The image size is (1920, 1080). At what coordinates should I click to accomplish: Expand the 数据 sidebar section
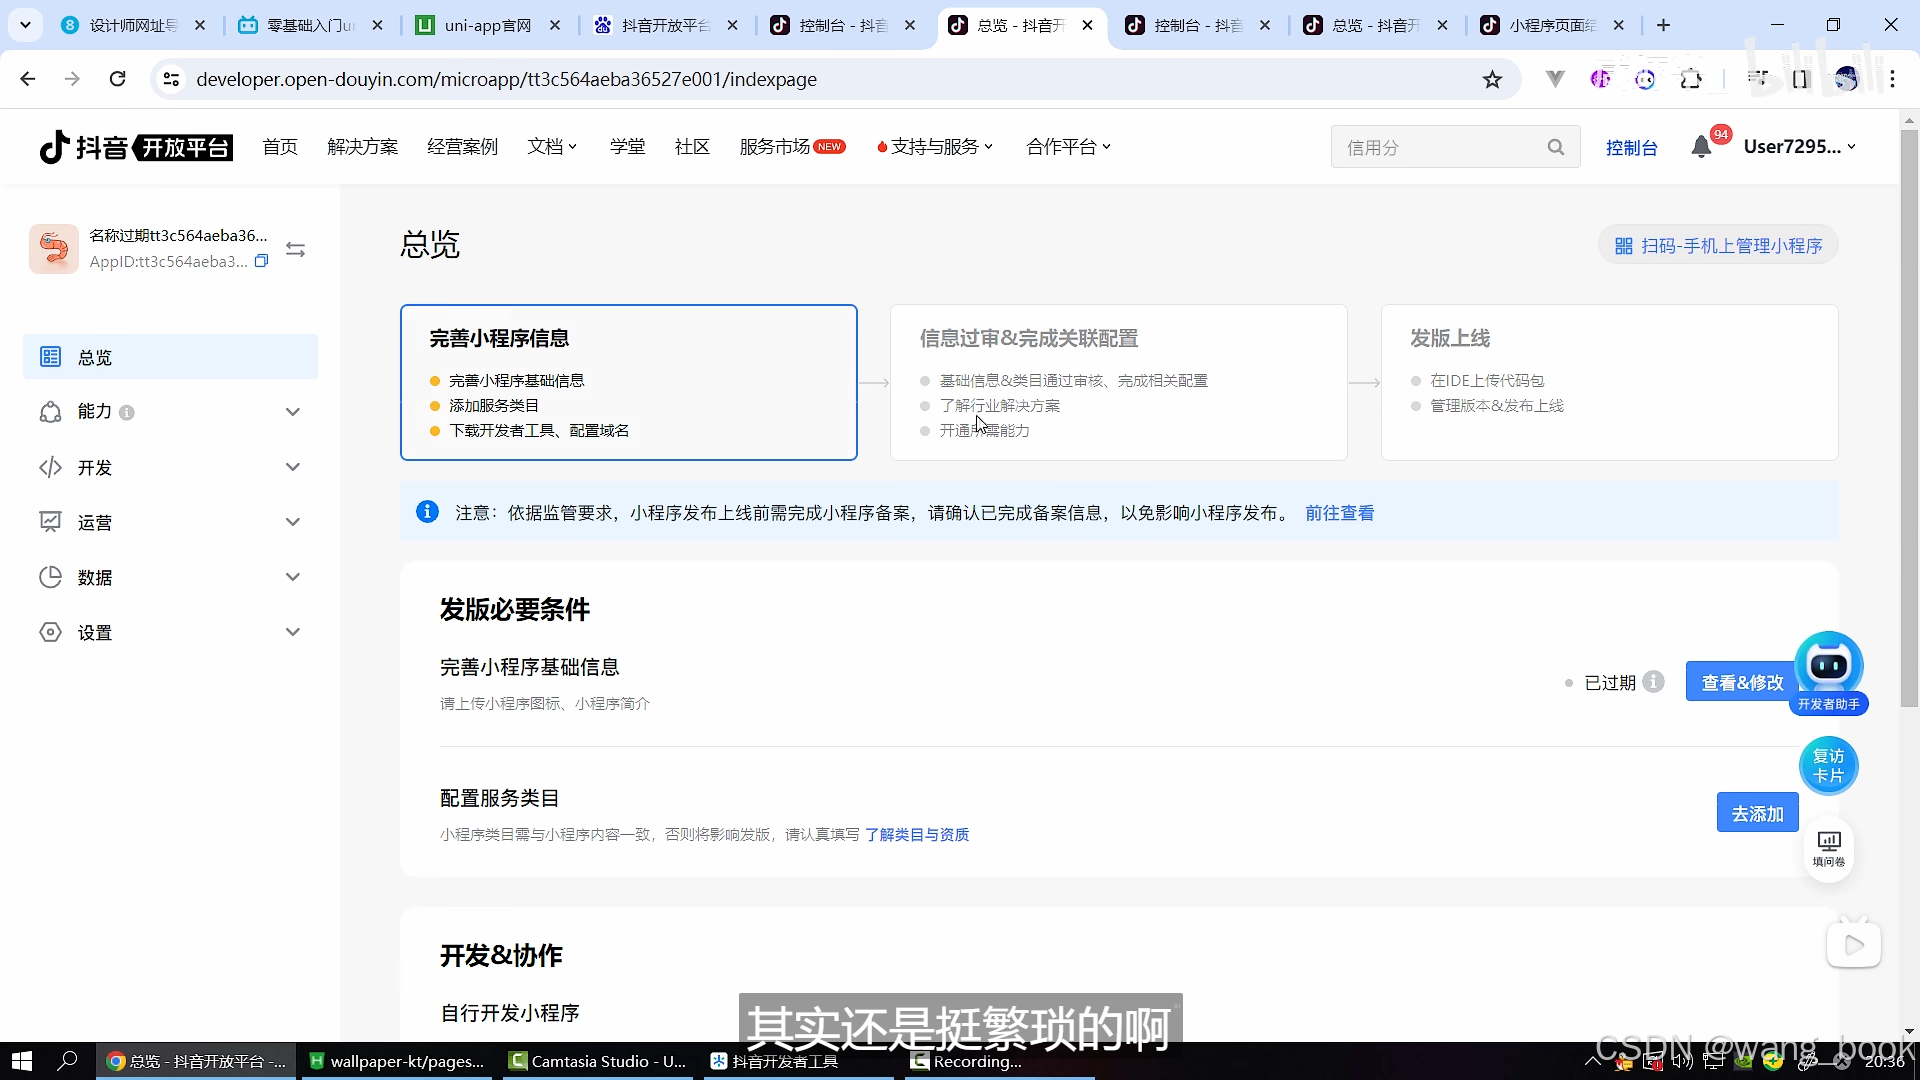pyautogui.click(x=170, y=577)
